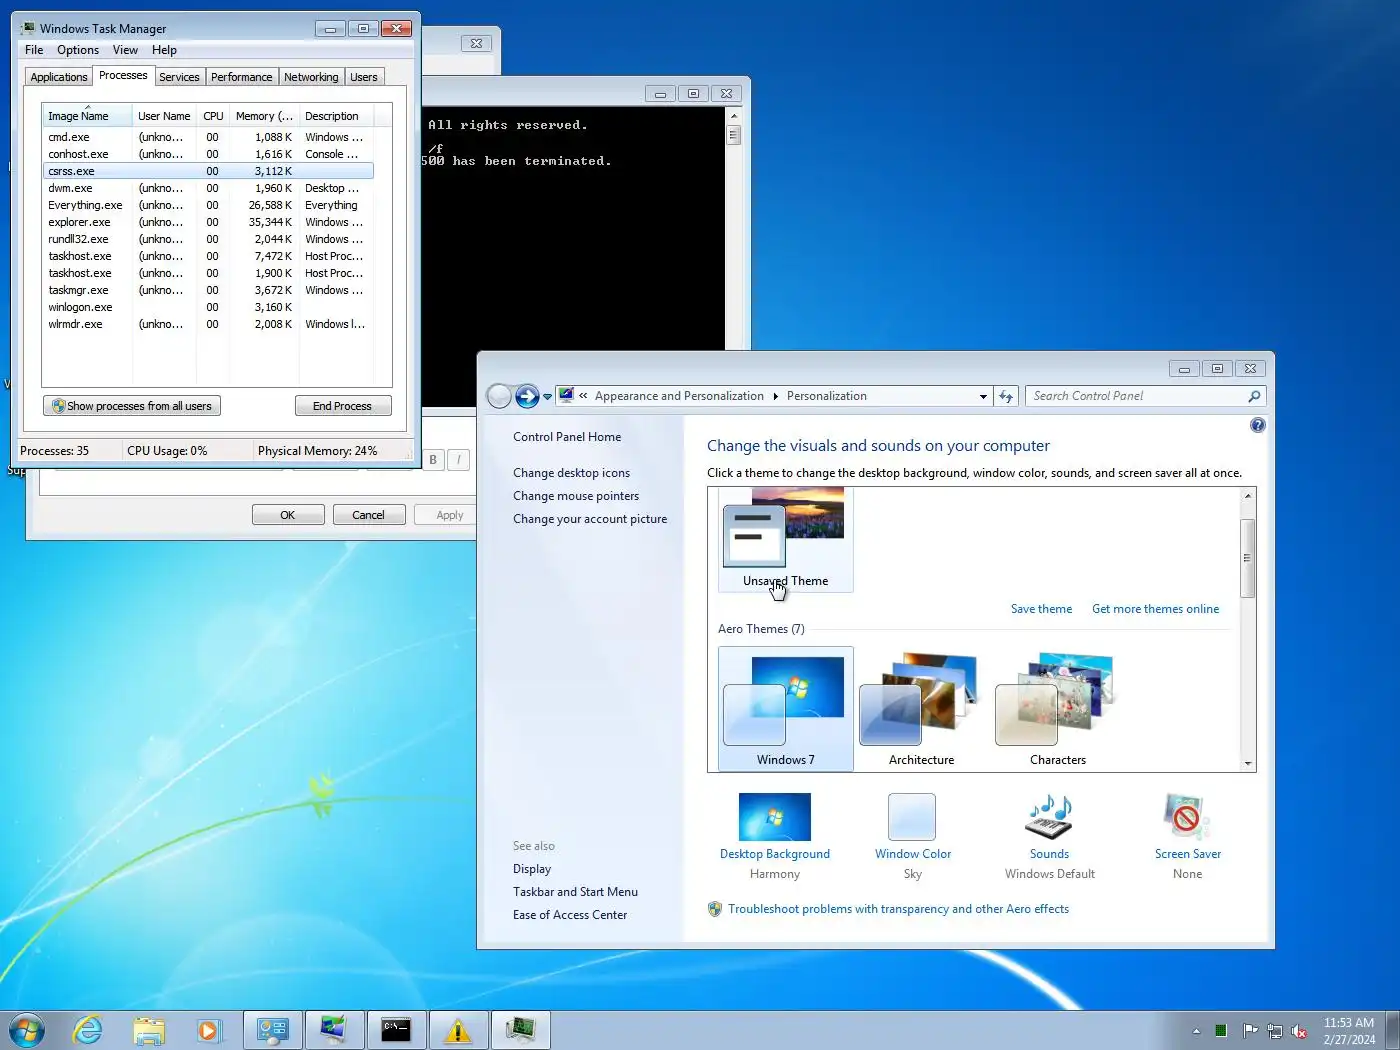Go forward in Personalization window
The image size is (1400, 1050).
pos(527,397)
